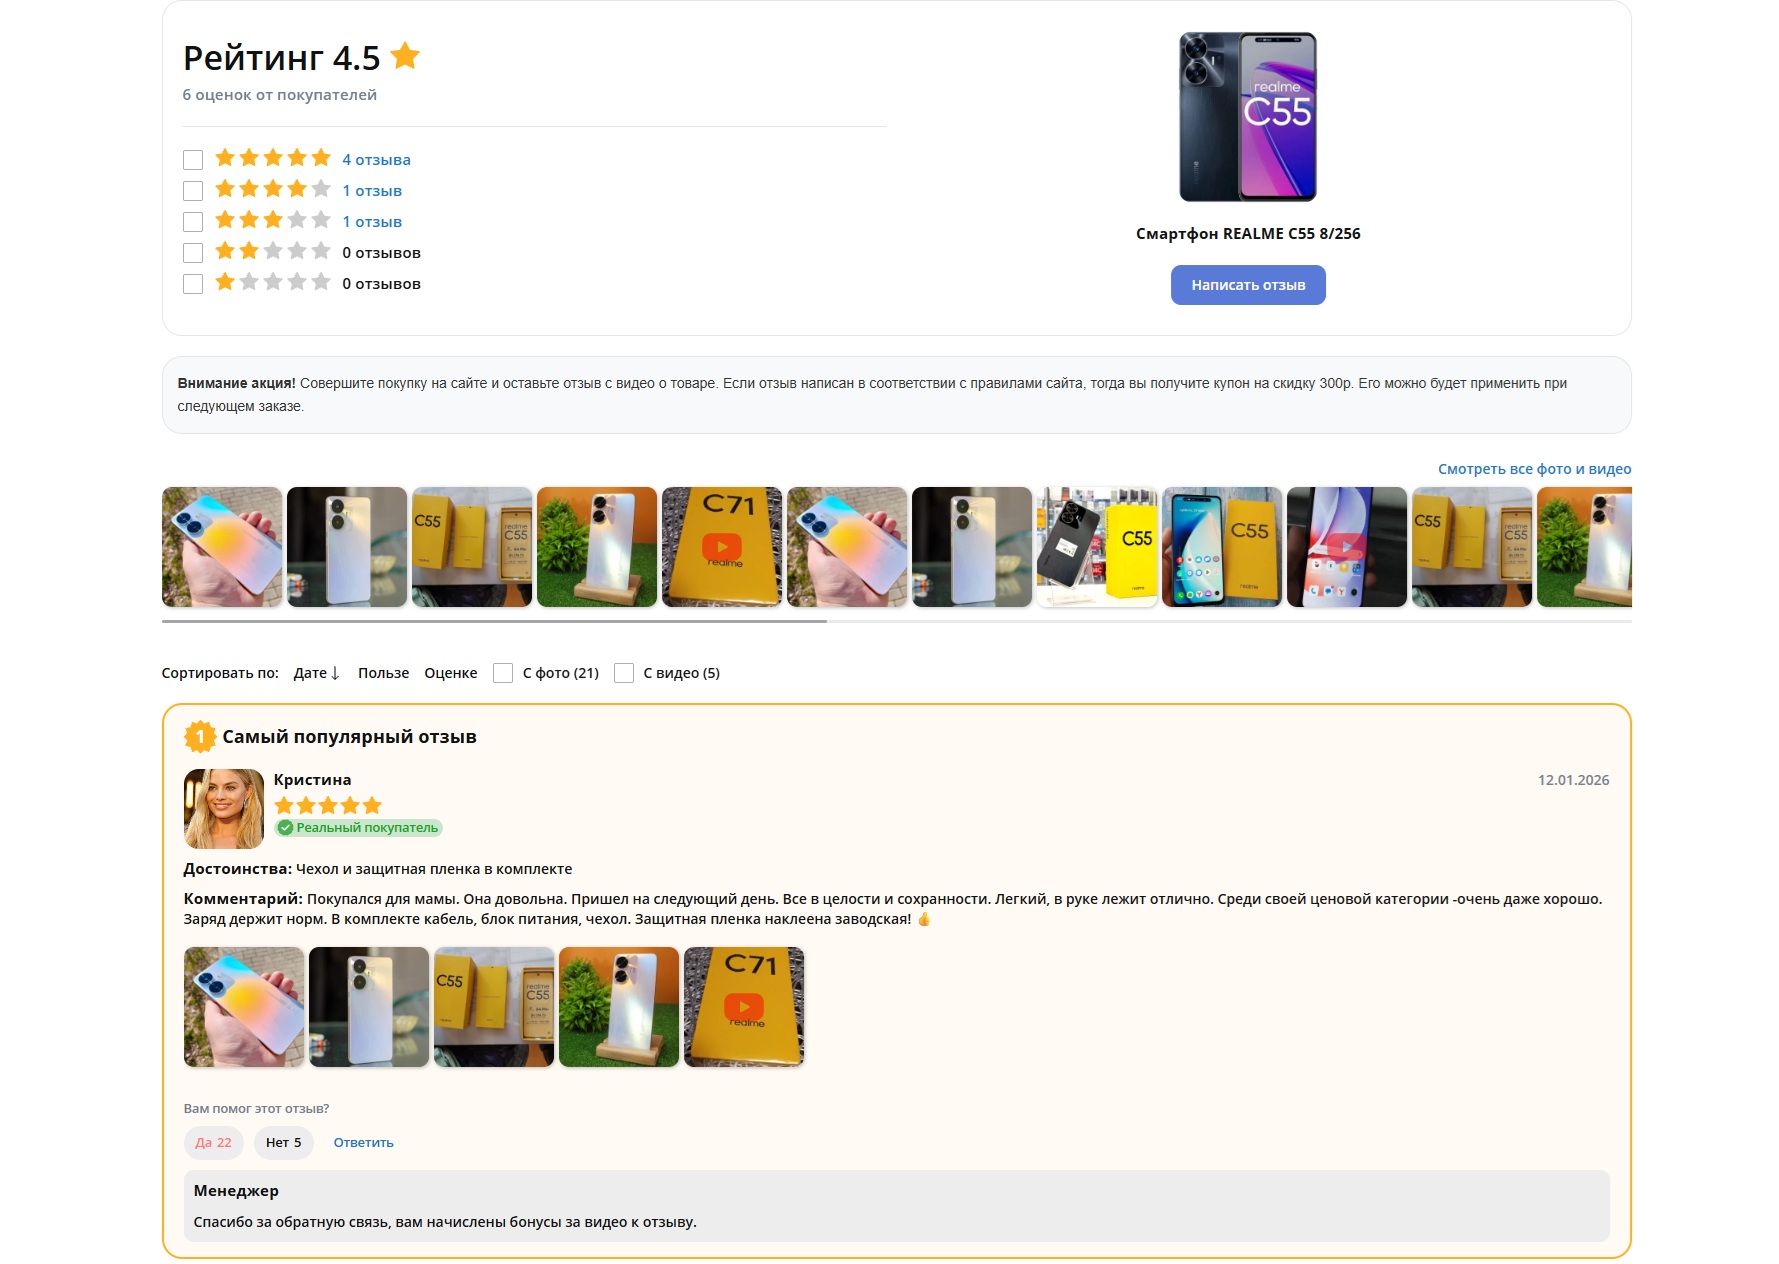Open the '4 отзыва' five-star link
1779x1264 pixels.
click(377, 160)
